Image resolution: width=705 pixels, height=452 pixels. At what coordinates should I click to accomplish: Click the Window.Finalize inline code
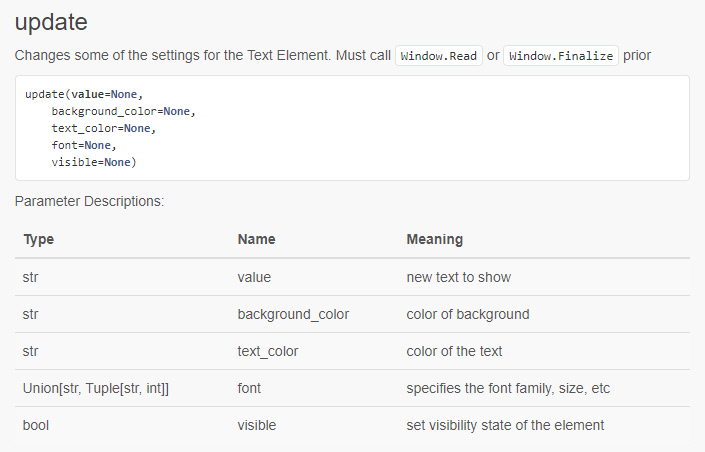pos(561,56)
